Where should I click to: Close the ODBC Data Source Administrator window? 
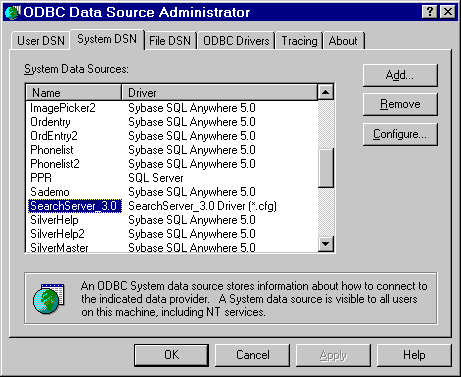(448, 12)
